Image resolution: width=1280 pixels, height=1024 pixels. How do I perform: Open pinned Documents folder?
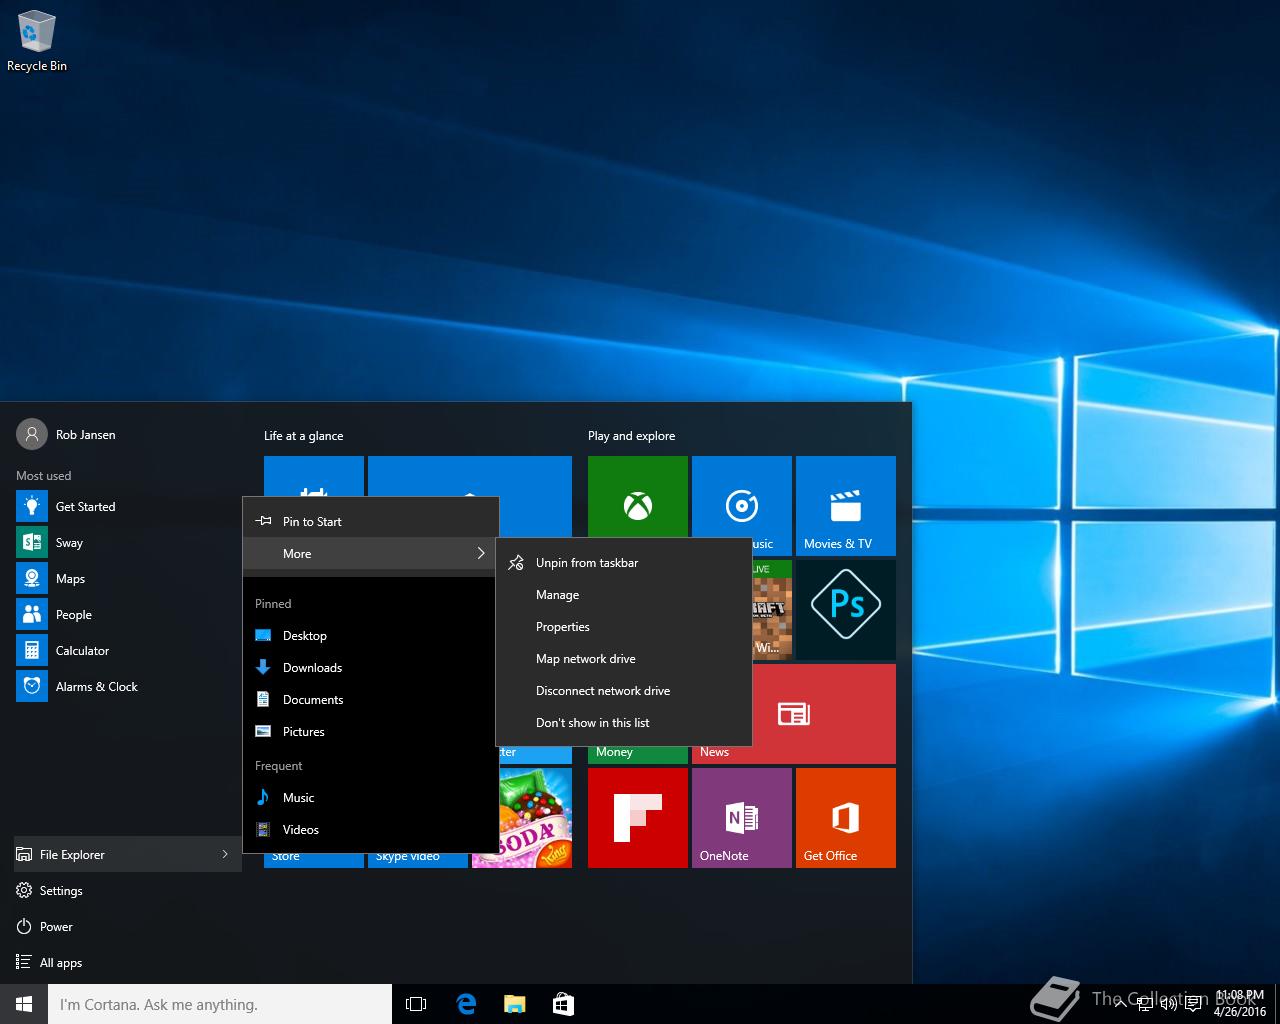pyautogui.click(x=370, y=700)
